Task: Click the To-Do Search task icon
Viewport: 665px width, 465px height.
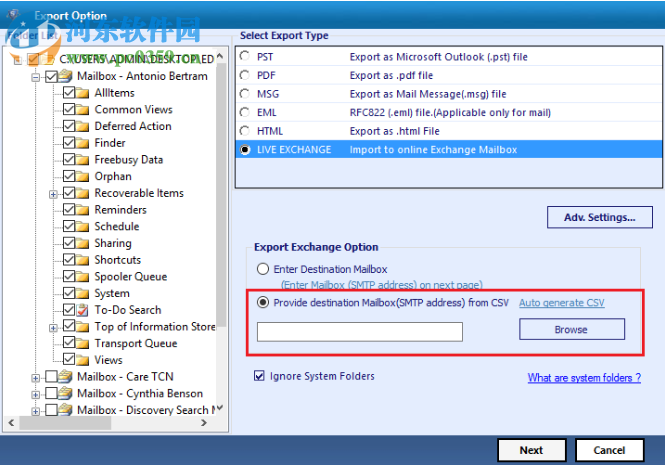Action: (83, 310)
